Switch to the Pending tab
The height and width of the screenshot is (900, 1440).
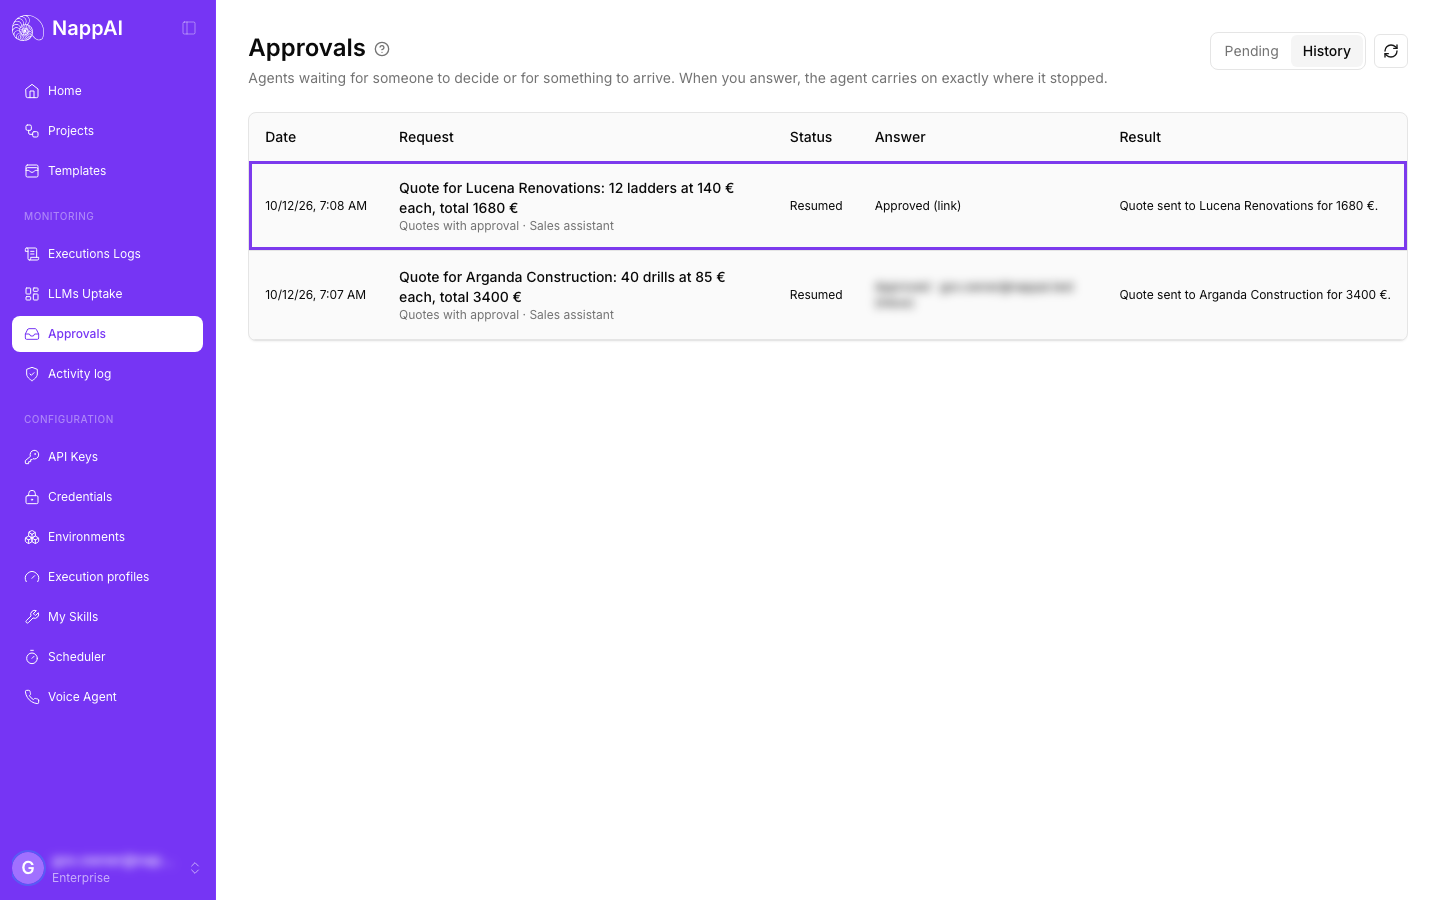(1251, 51)
